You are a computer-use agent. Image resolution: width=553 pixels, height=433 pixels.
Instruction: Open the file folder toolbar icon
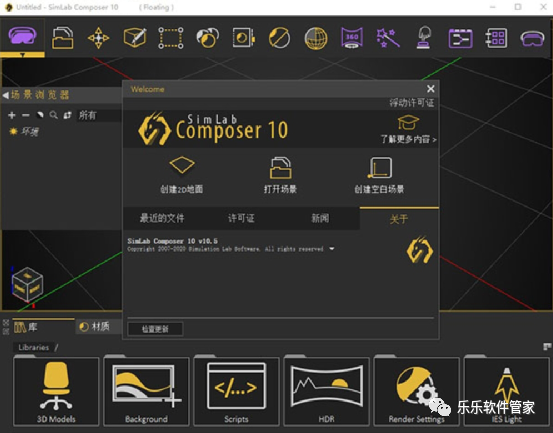(x=62, y=38)
